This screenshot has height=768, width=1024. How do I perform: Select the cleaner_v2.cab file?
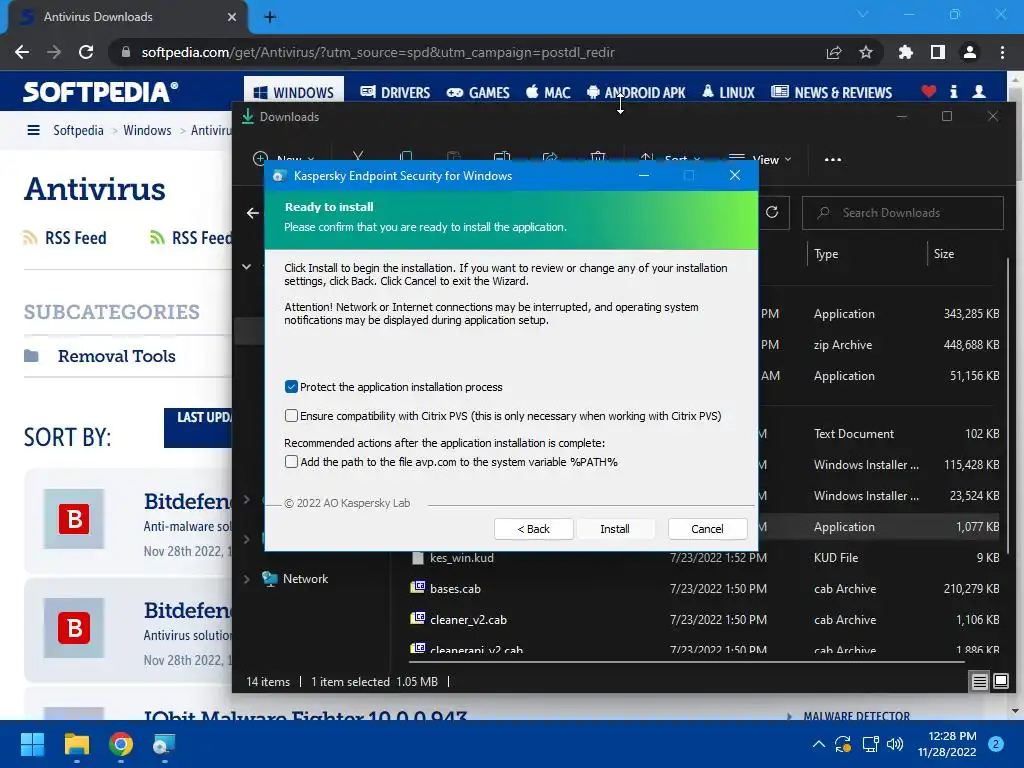[x=468, y=620]
